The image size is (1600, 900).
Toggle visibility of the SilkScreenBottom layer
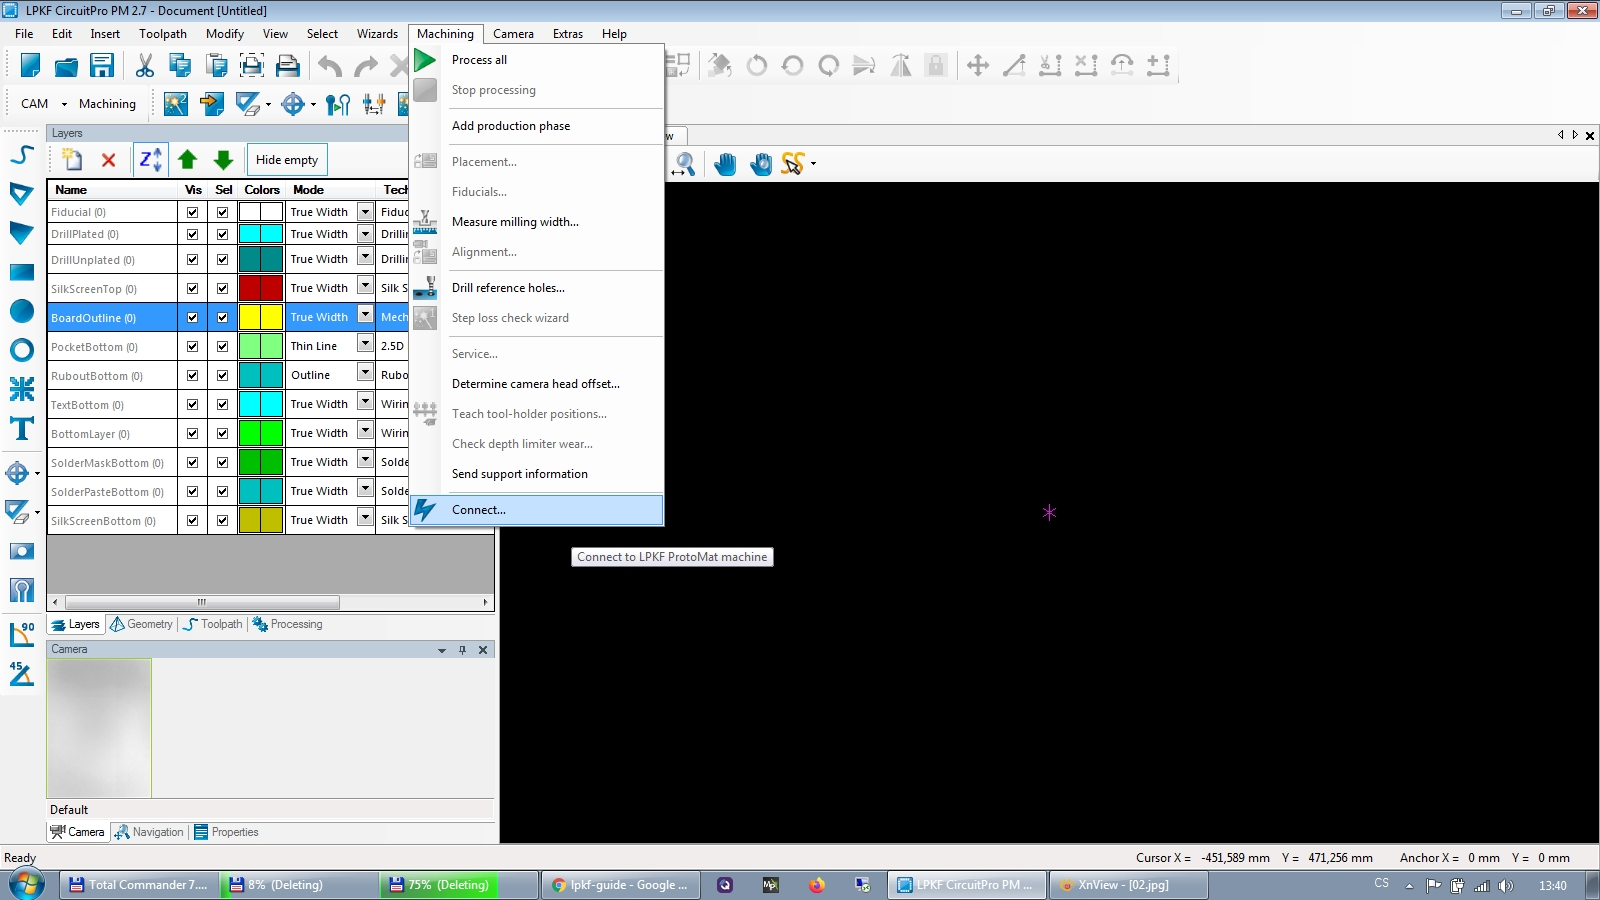tap(192, 520)
